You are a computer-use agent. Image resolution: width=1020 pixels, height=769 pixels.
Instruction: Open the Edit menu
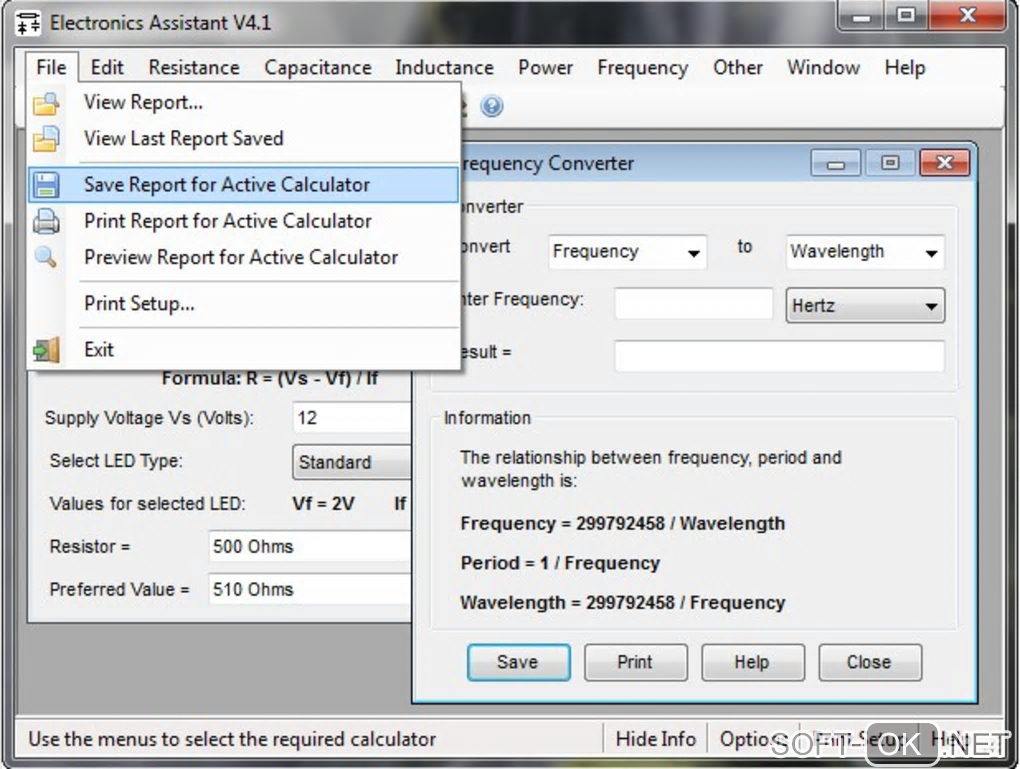(x=107, y=67)
